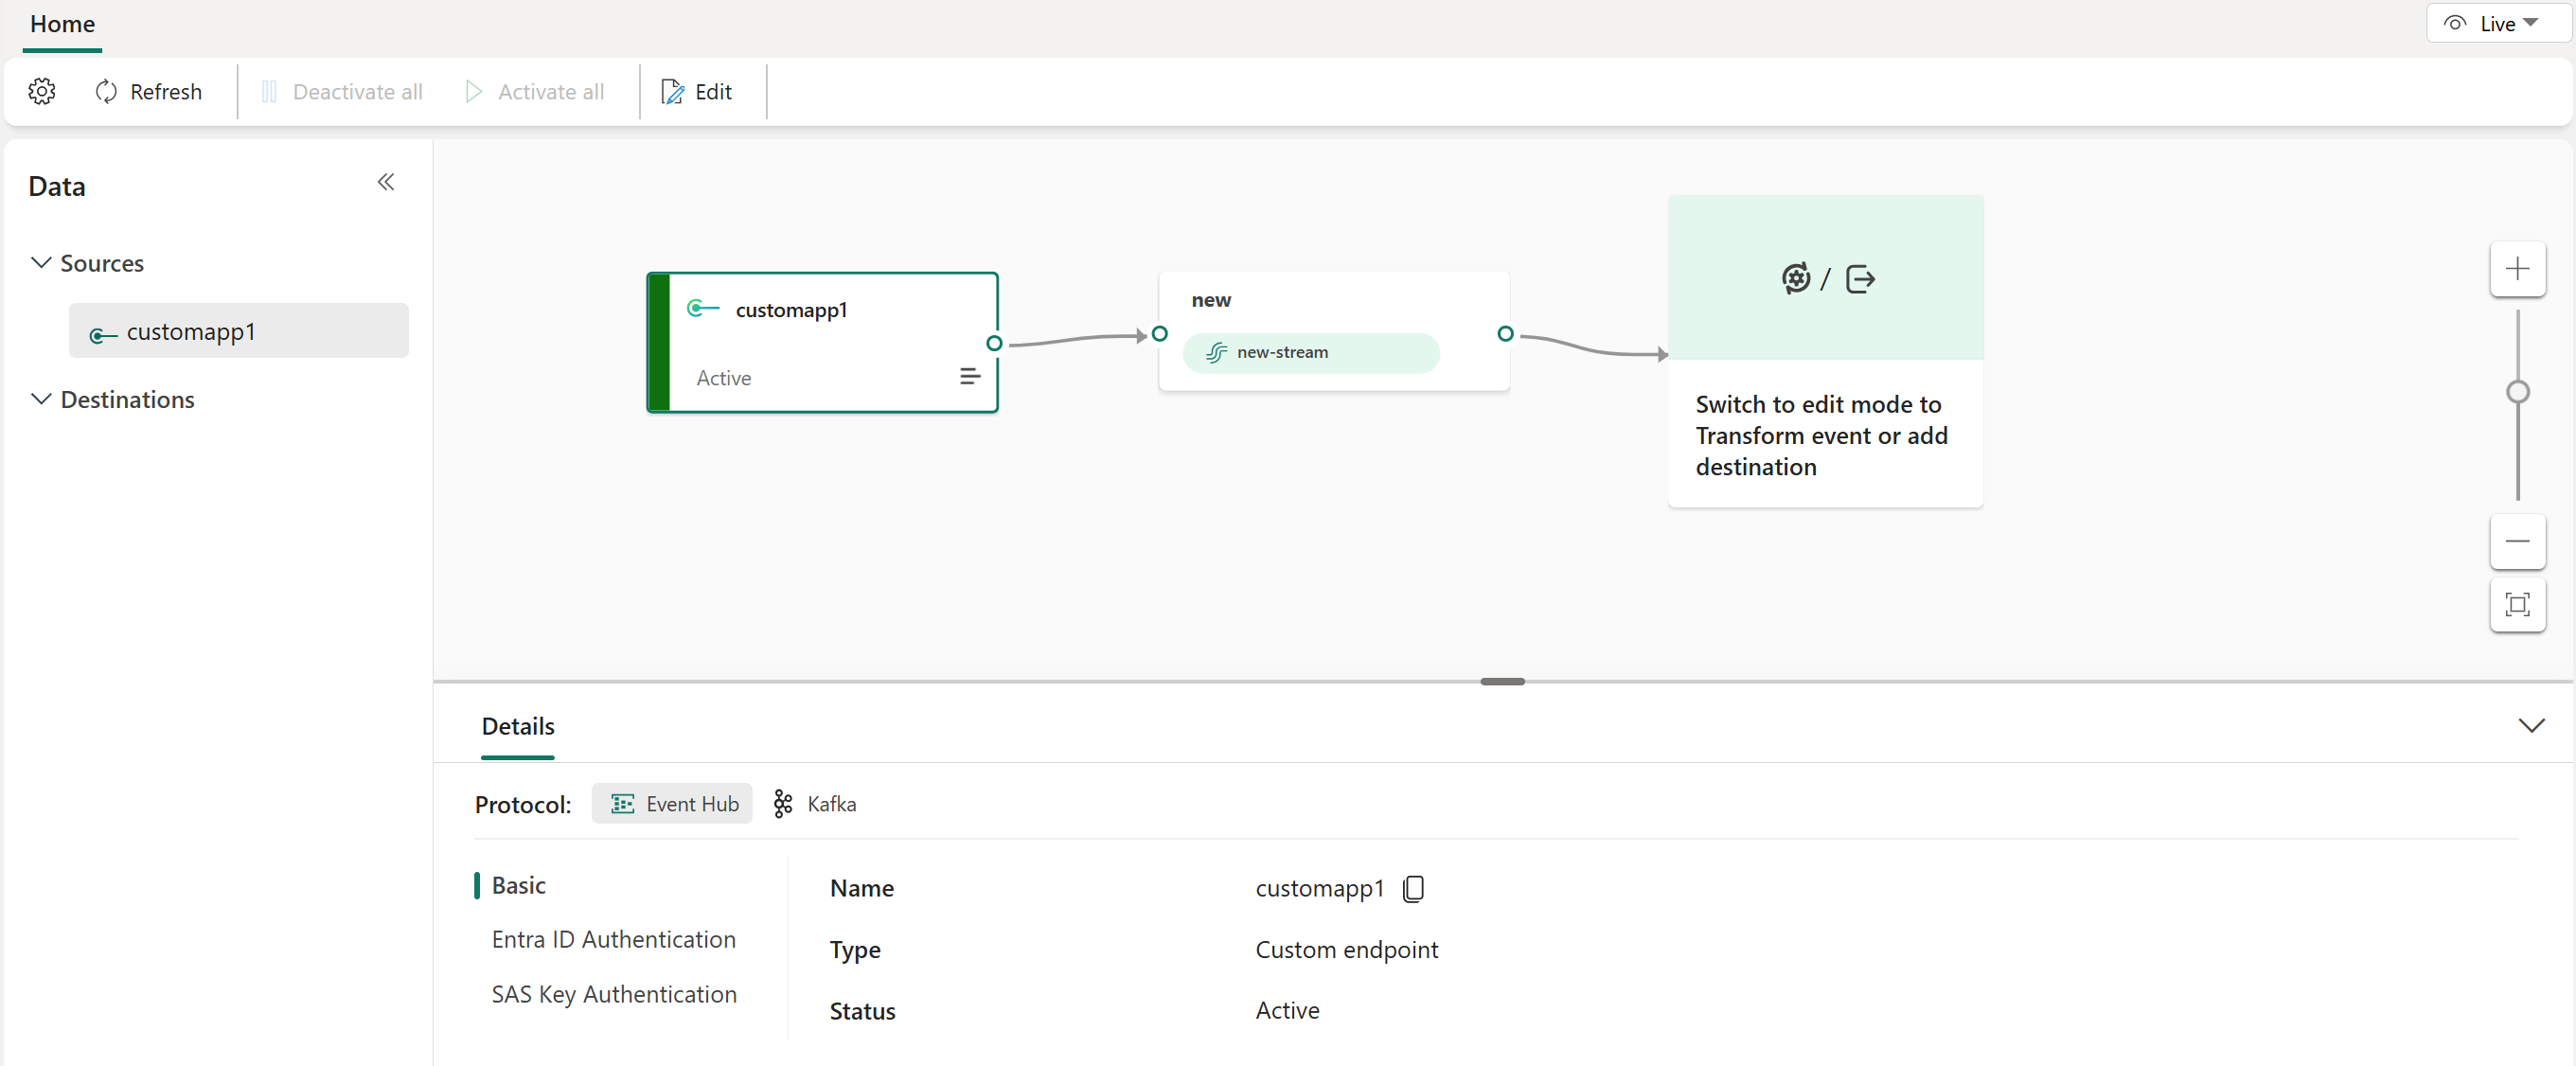Select the Event Hub protocol tab
The height and width of the screenshot is (1066, 2576).
673,803
